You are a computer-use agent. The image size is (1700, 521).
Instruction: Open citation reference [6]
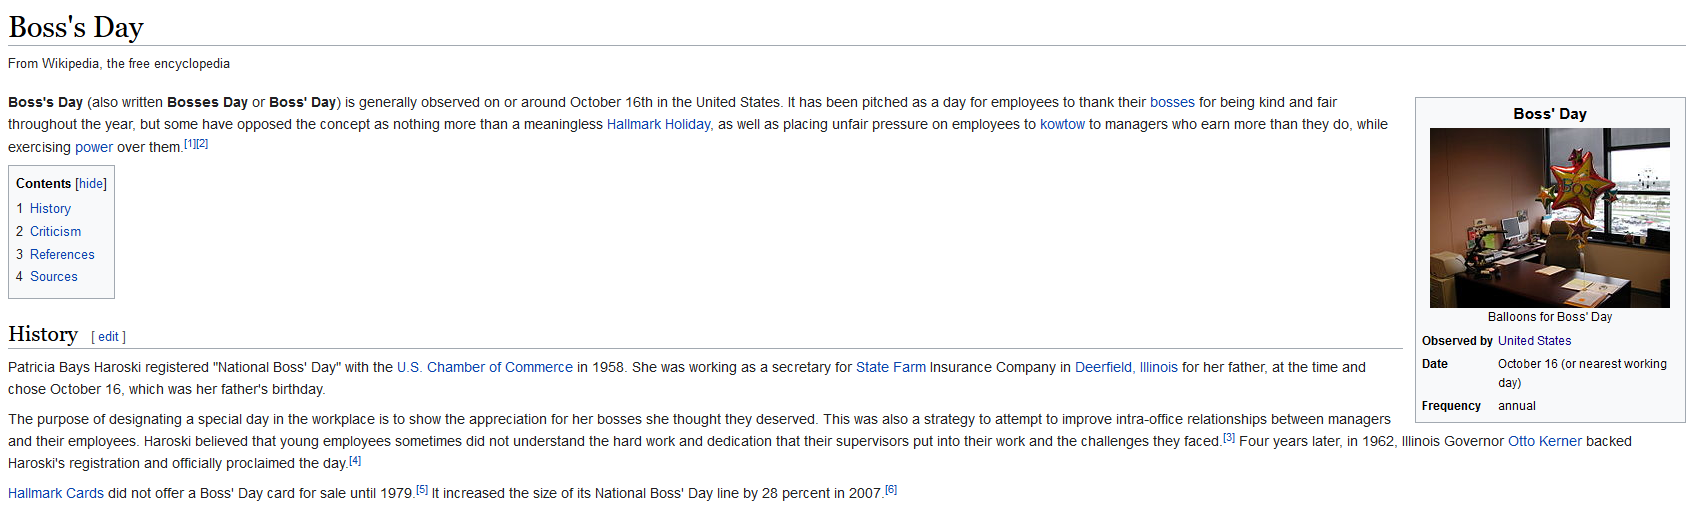(x=891, y=489)
